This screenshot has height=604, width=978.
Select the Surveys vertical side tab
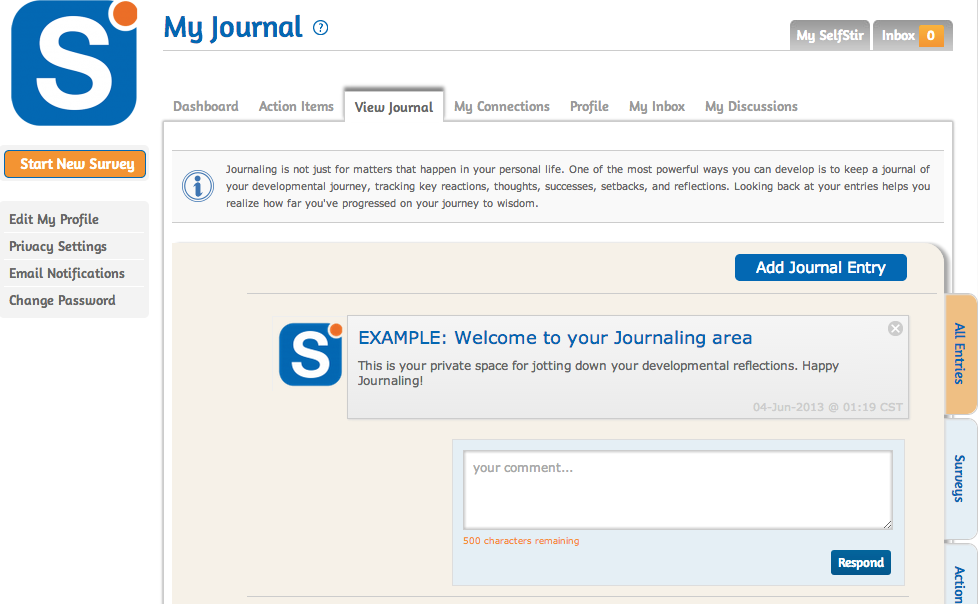[960, 478]
